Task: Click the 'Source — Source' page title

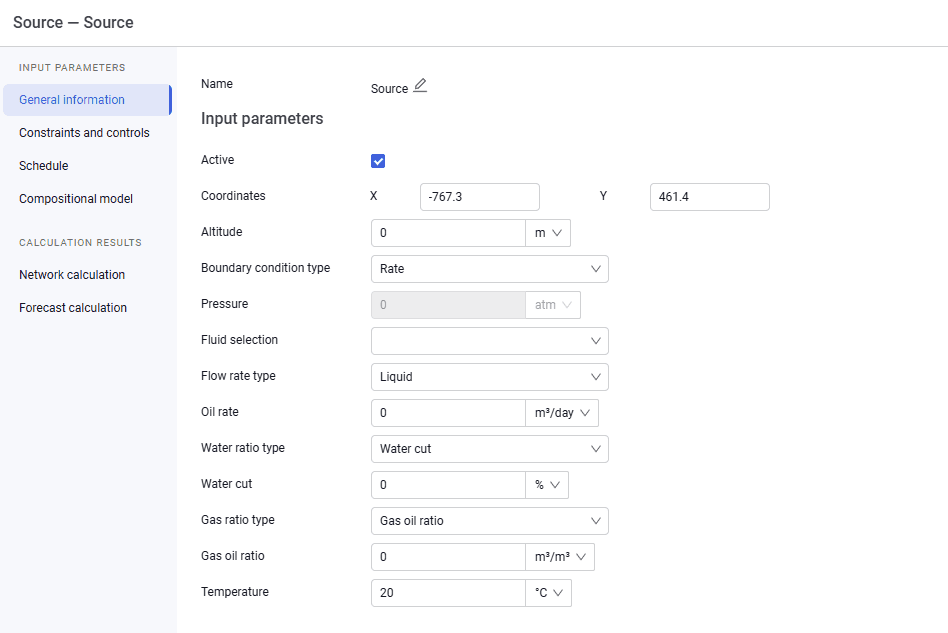Action: point(73,22)
